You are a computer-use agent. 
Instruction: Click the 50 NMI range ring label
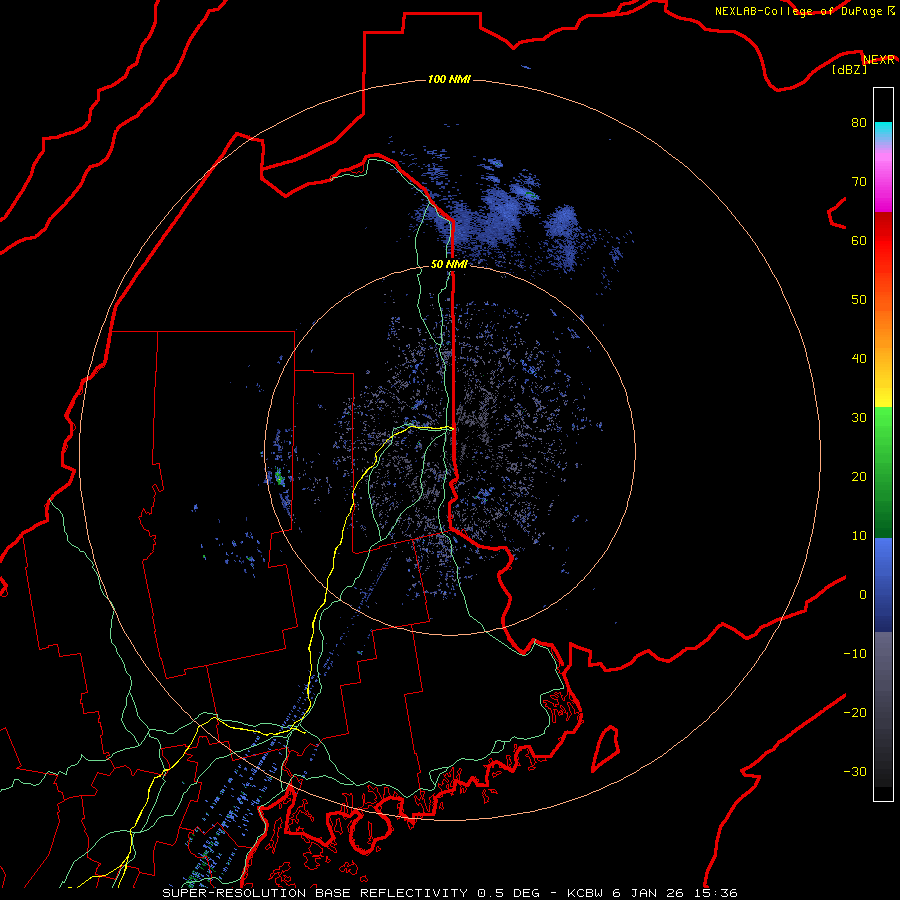coord(449,265)
